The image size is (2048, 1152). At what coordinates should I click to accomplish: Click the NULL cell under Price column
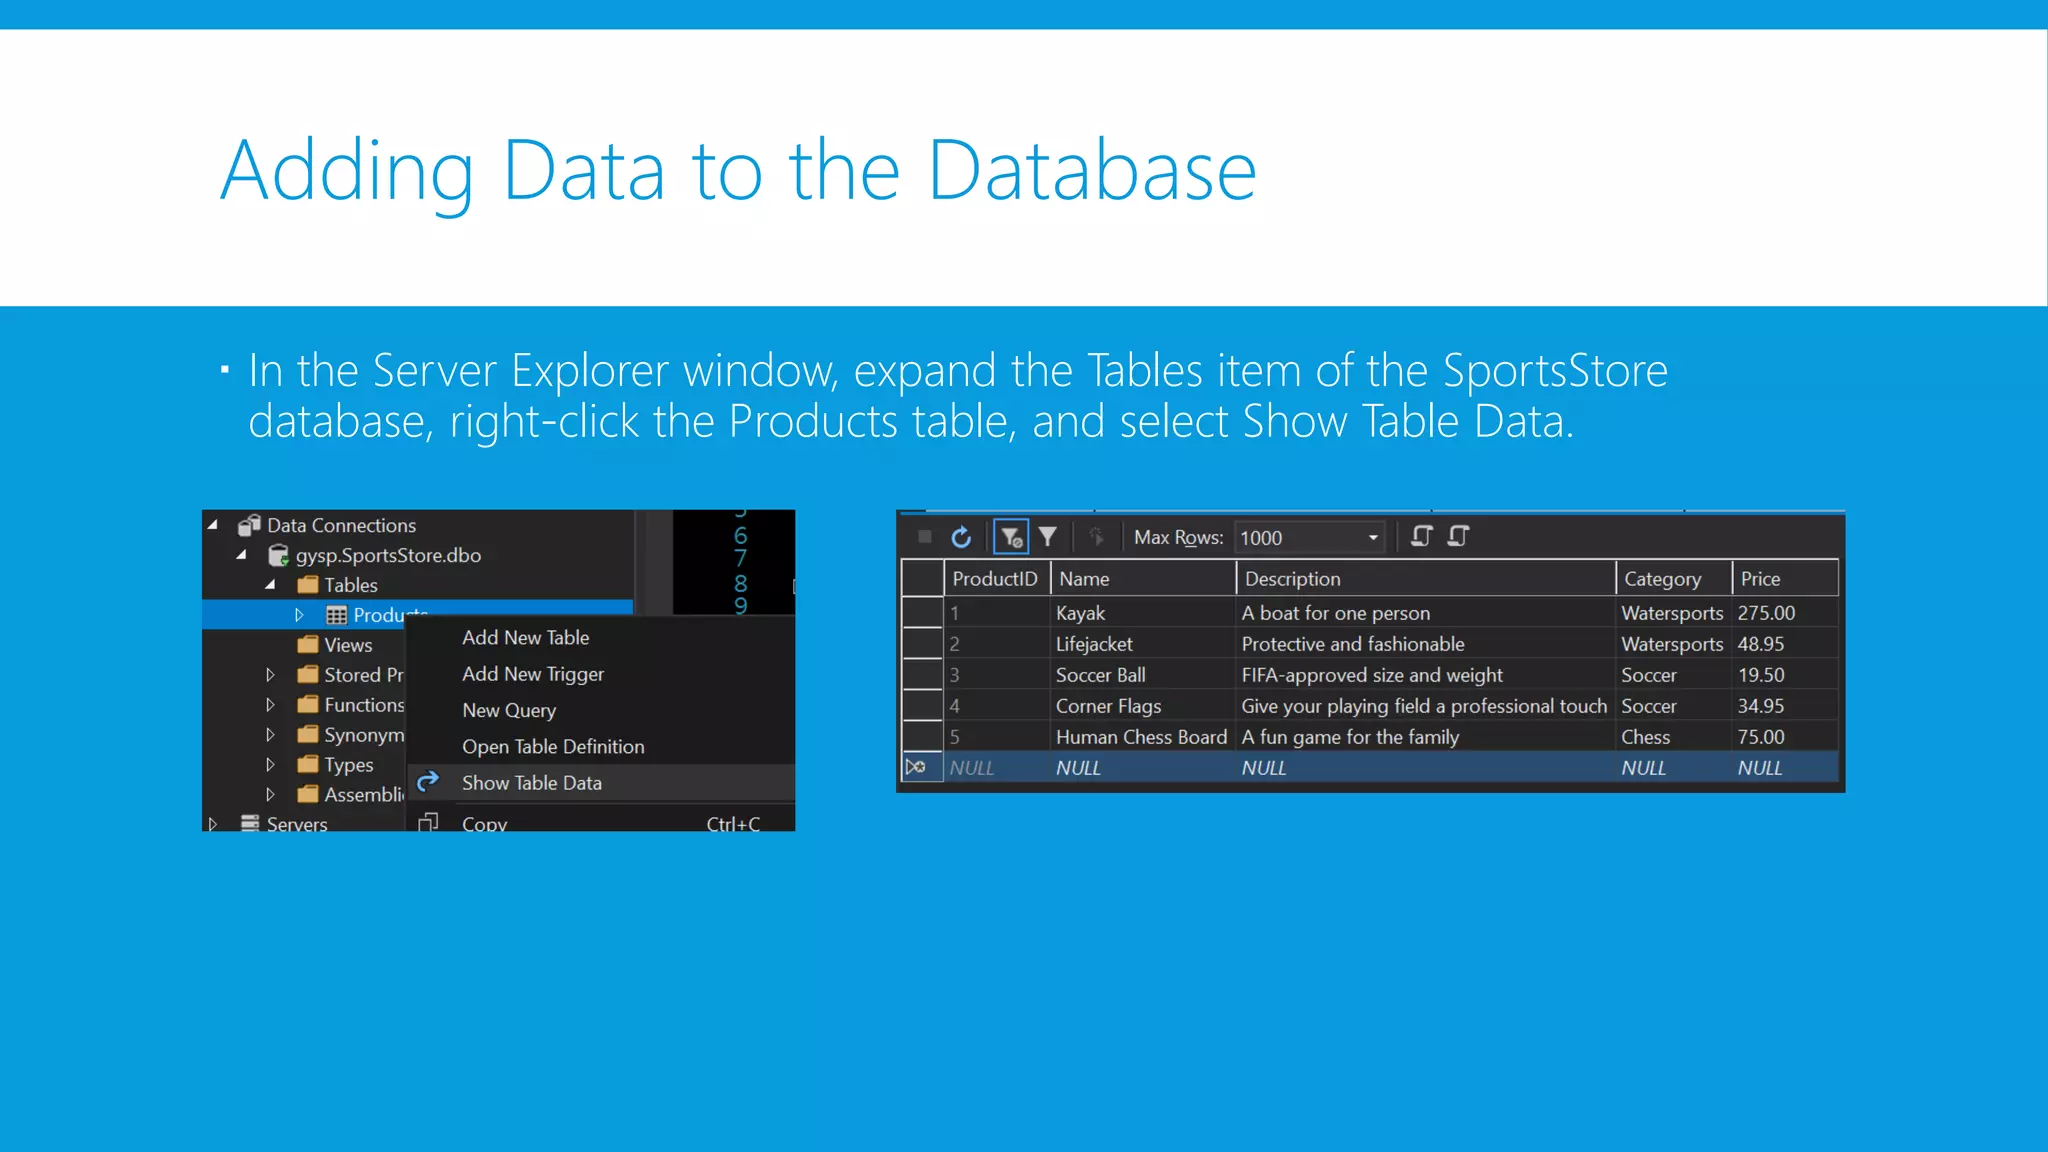[1786, 767]
